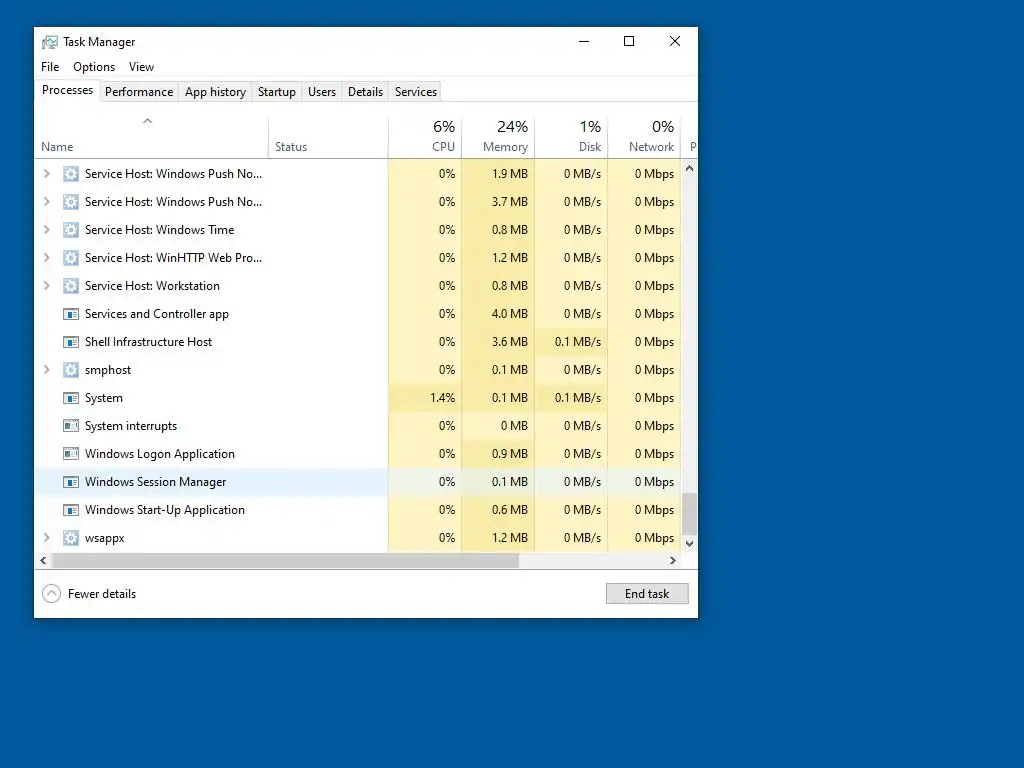
Task: Expand Service Host: Windows Time
Action: 46,230
